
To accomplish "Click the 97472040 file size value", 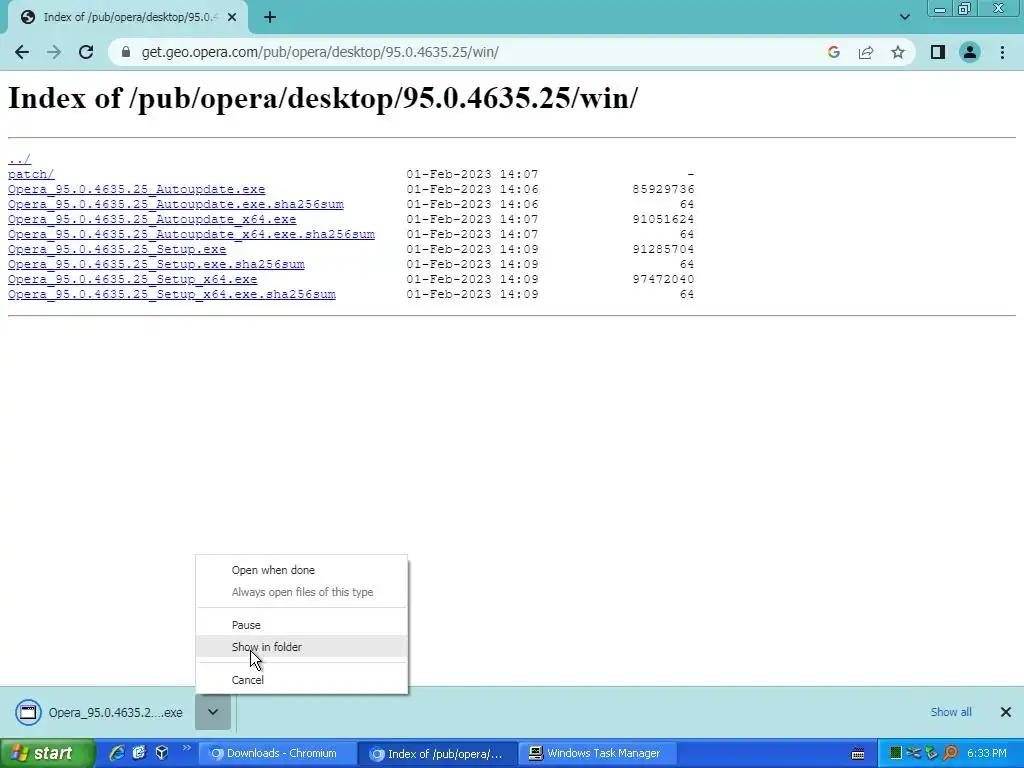I will pos(663,280).
